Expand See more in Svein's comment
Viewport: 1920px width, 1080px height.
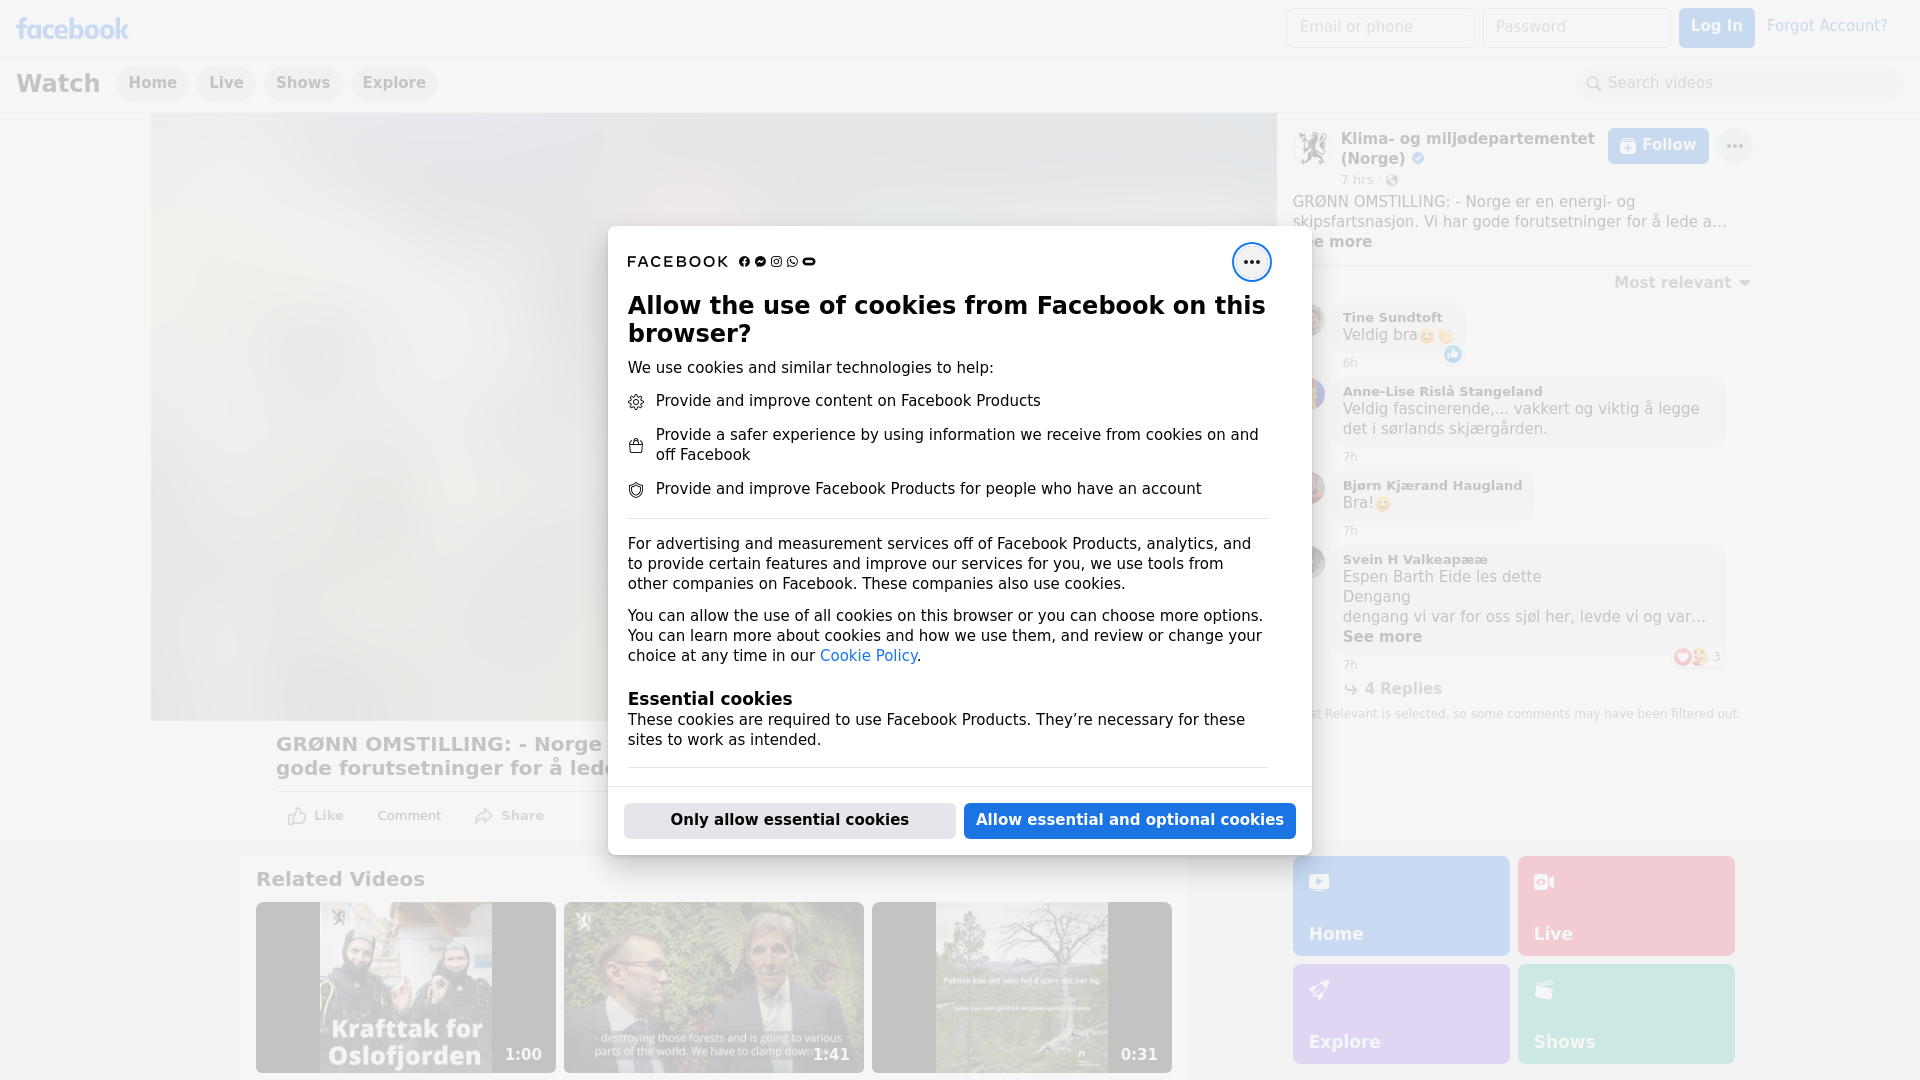tap(1381, 637)
